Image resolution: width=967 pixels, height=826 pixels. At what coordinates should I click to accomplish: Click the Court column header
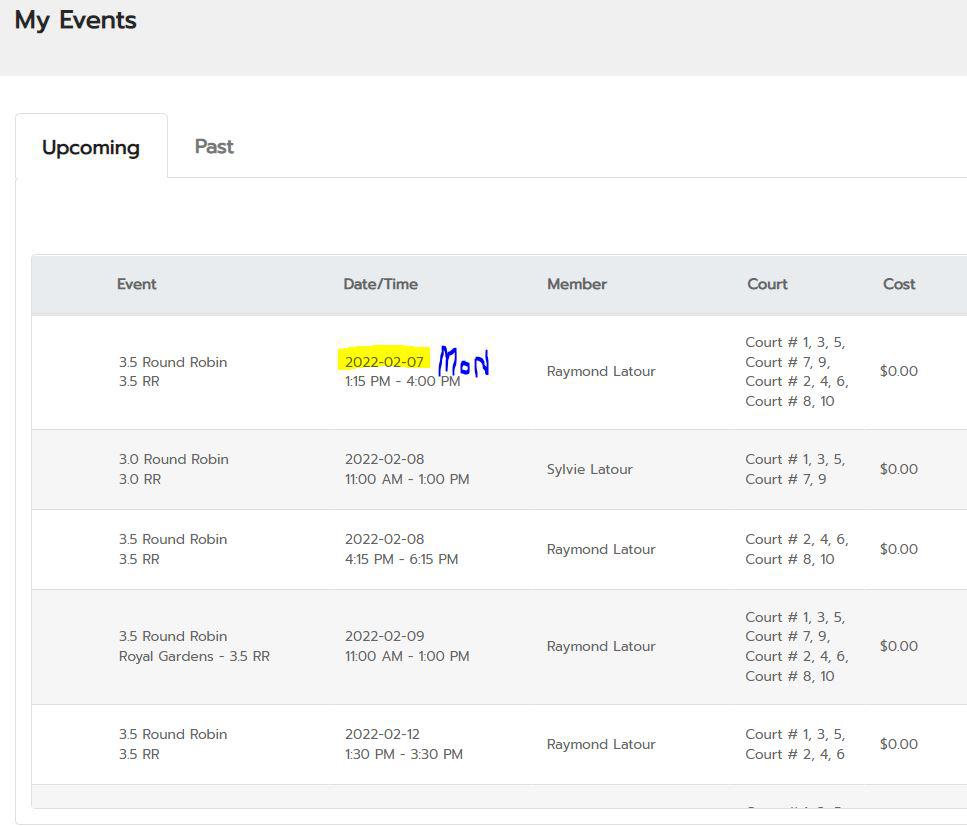[x=767, y=284]
